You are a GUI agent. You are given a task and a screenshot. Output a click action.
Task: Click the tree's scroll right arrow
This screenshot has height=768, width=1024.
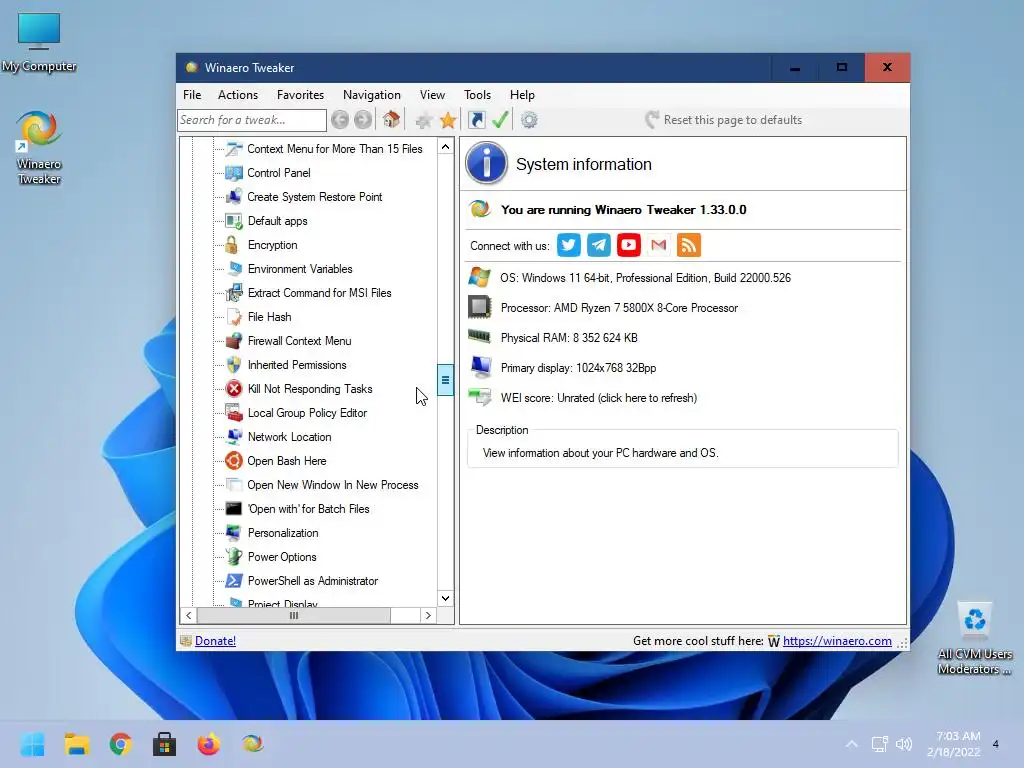(x=428, y=615)
